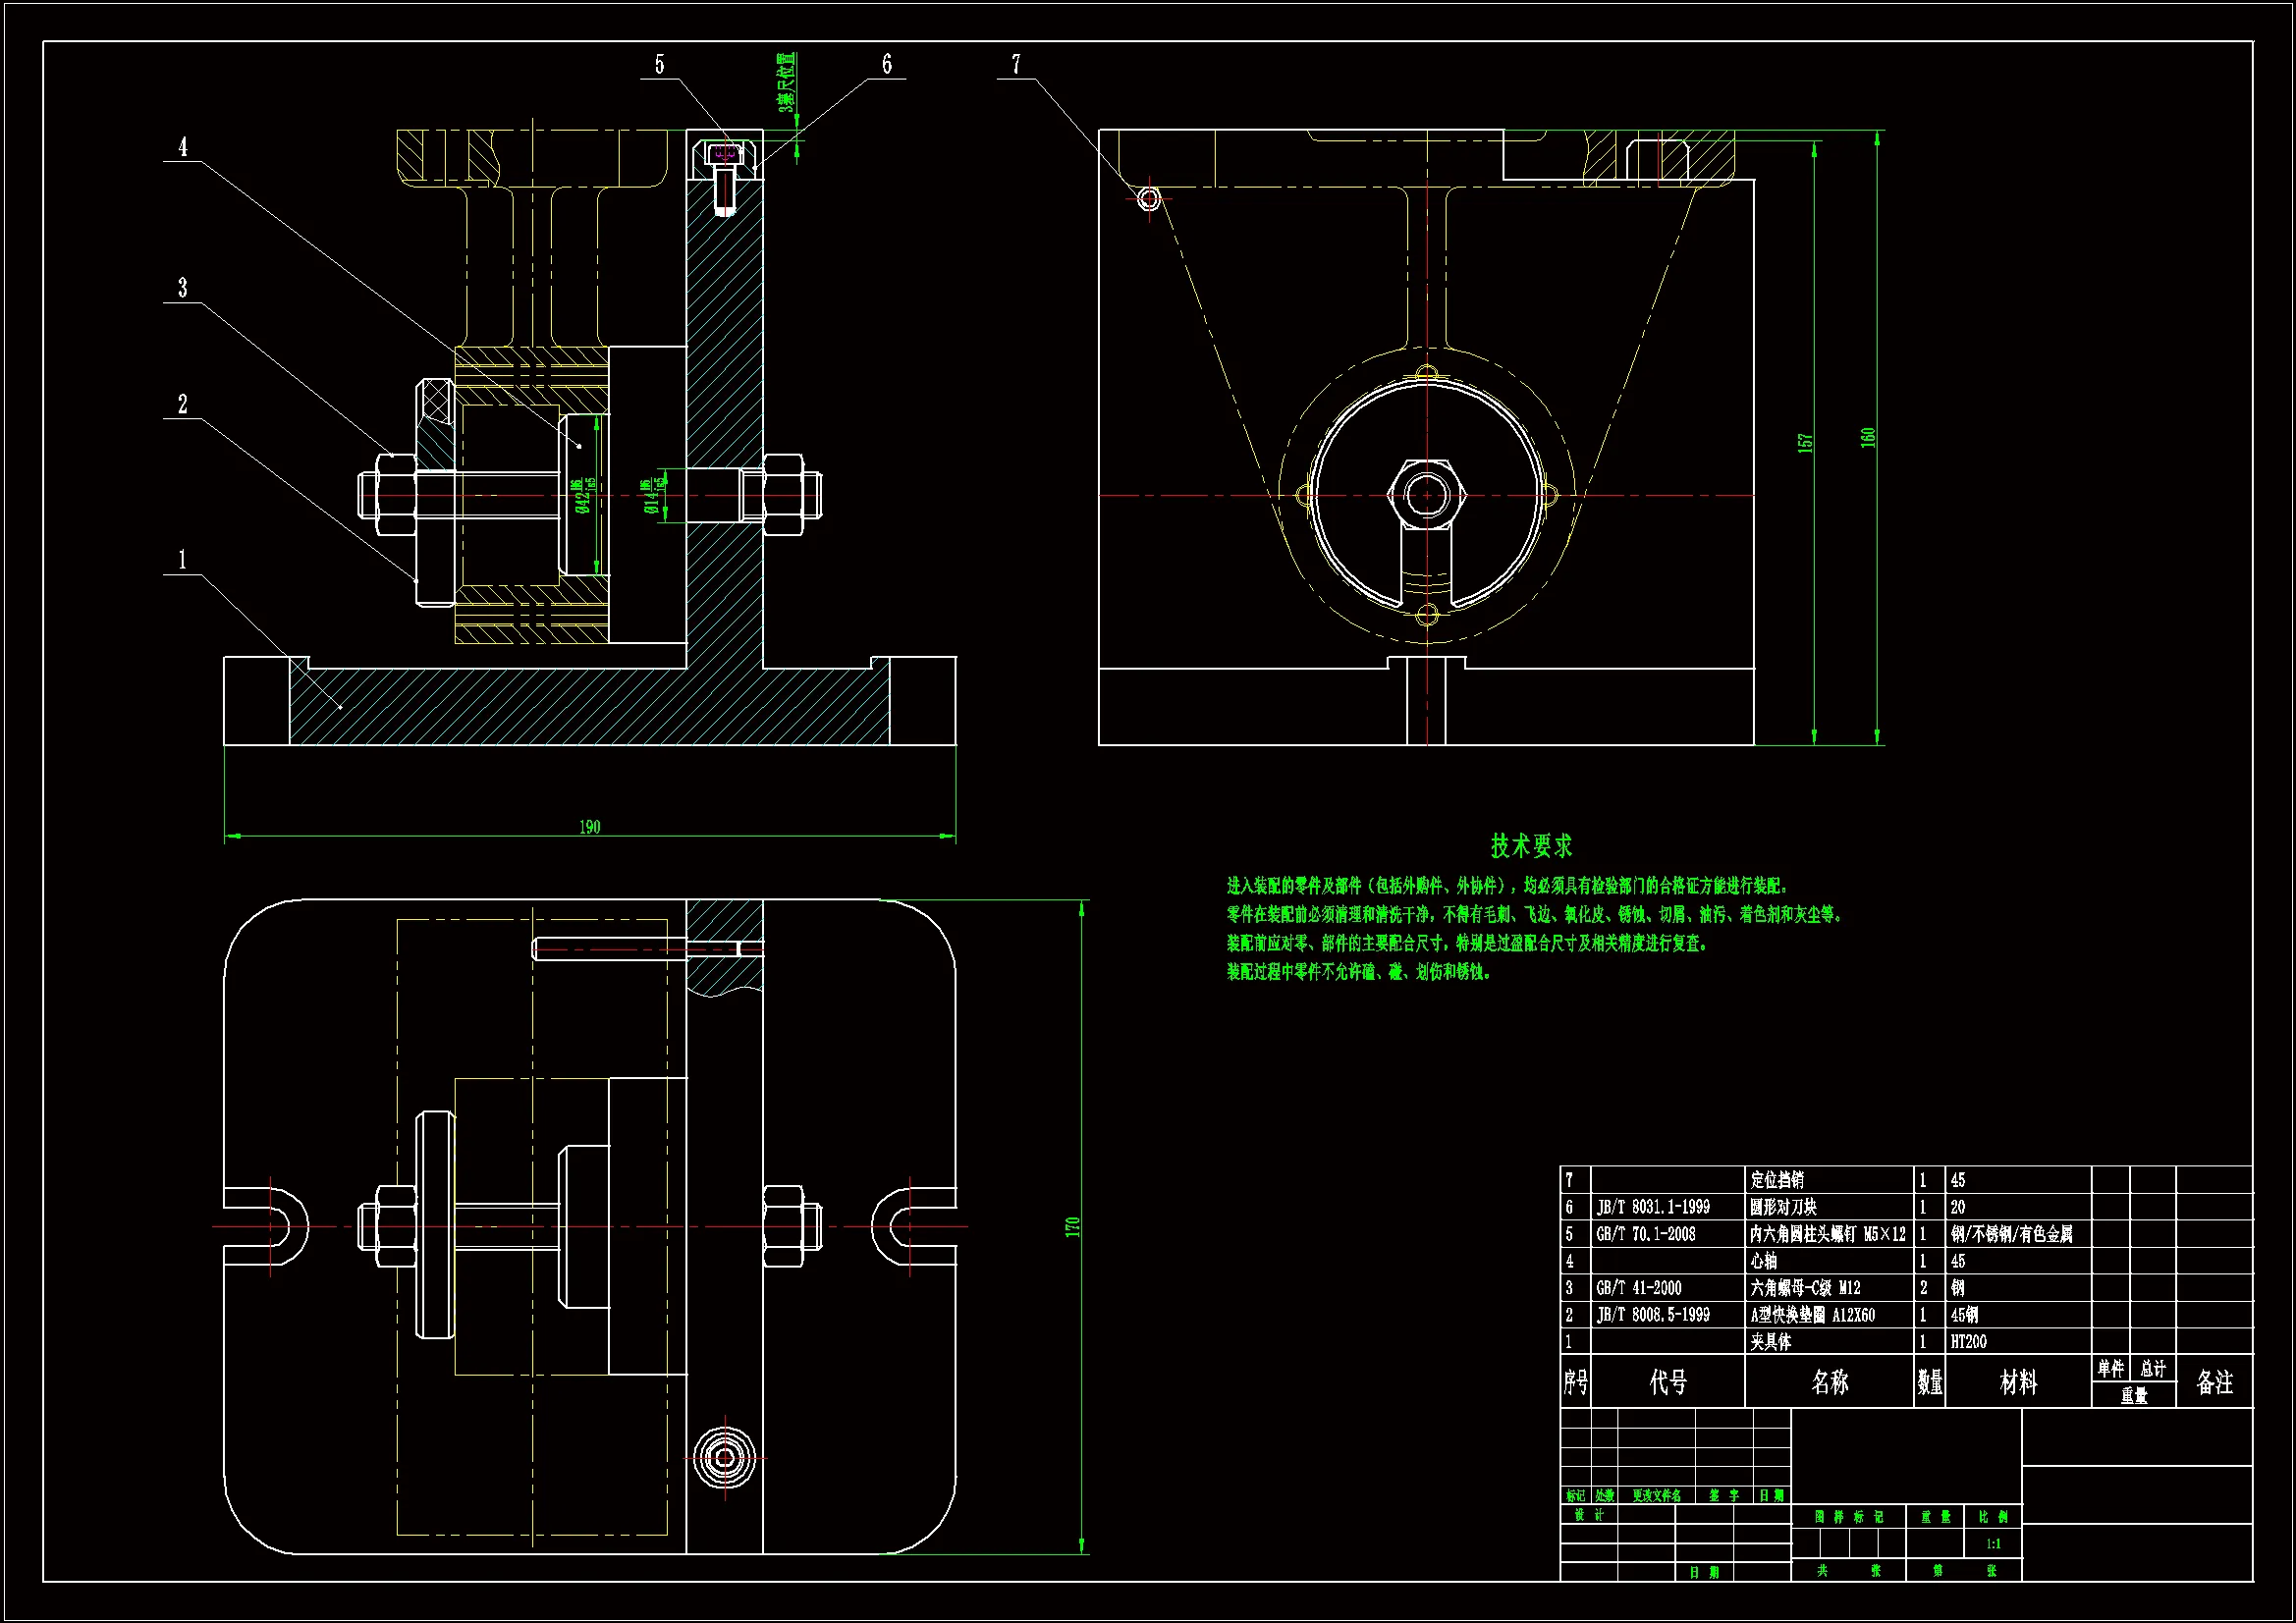Click part balloon number 5
Viewport: 2296px width, 1623px height.
[x=659, y=65]
